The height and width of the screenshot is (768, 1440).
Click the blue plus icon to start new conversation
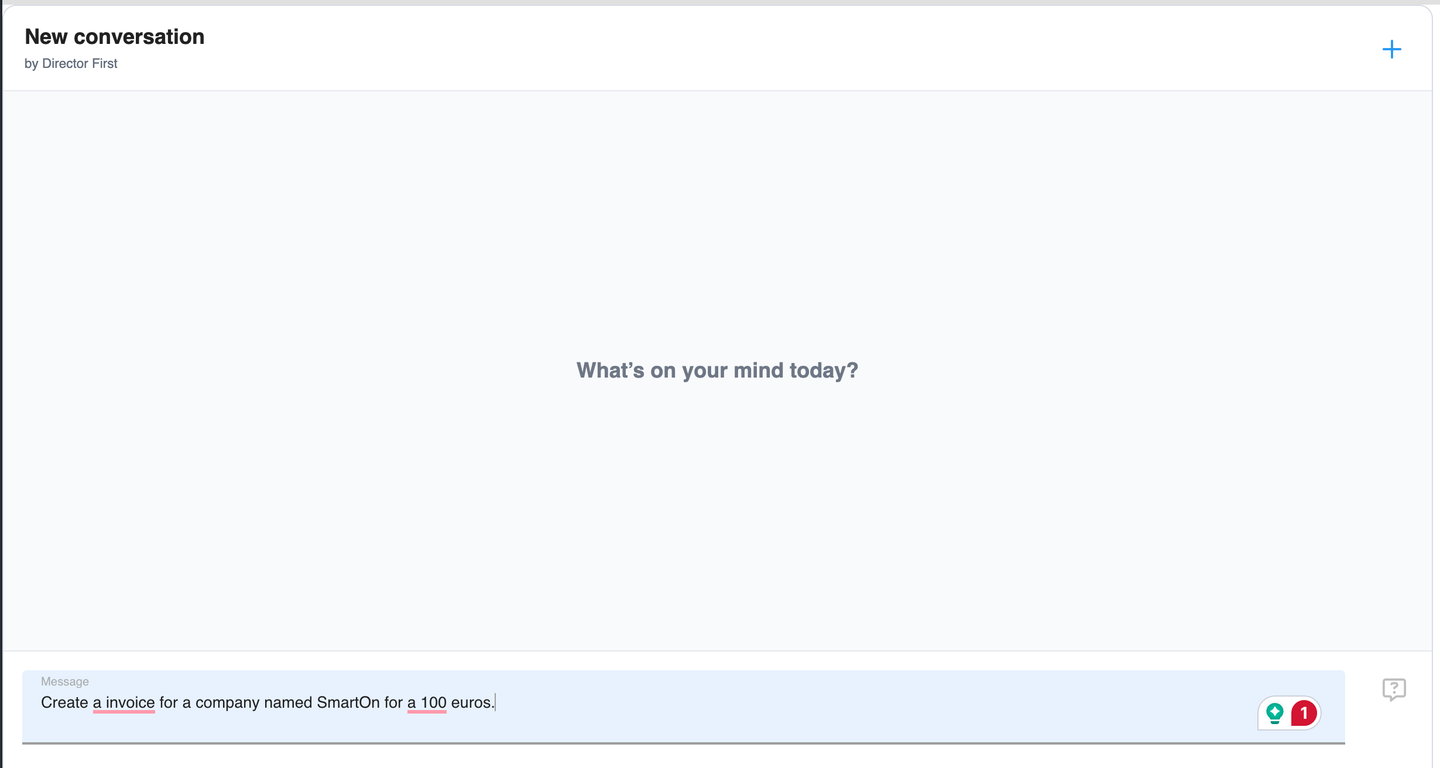coord(1391,48)
